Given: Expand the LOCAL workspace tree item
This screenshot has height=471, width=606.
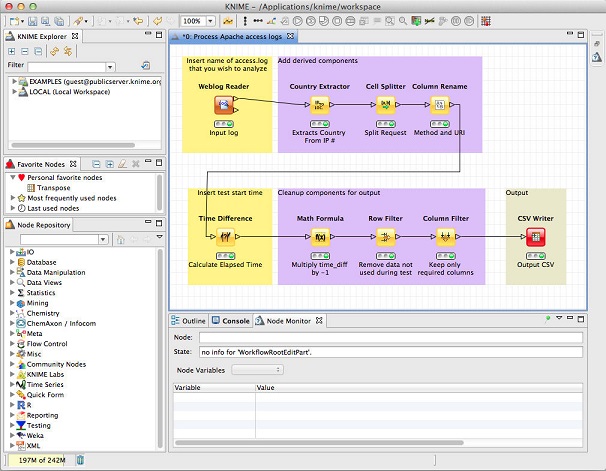Looking at the screenshot, I should 14,92.
